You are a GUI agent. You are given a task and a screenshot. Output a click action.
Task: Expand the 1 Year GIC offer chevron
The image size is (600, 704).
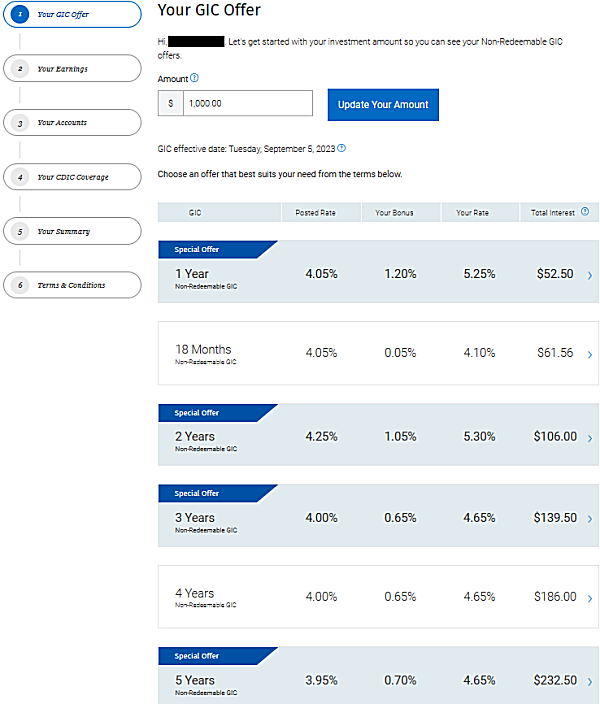(x=589, y=275)
